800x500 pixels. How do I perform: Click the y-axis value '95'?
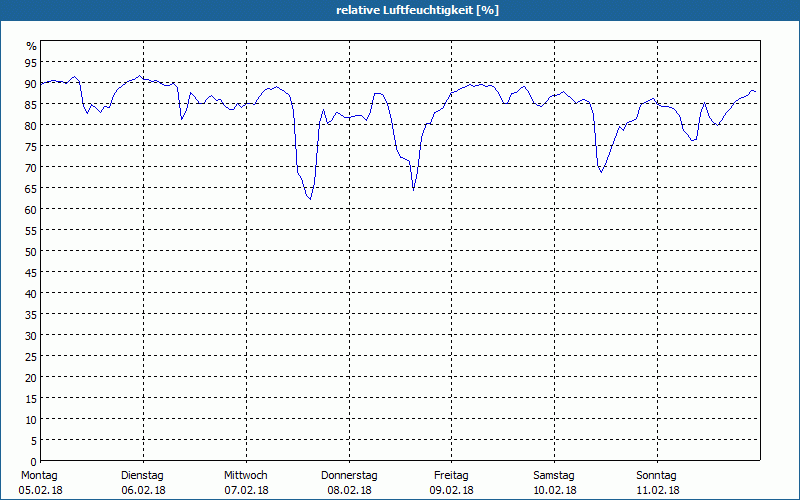pyautogui.click(x=31, y=63)
